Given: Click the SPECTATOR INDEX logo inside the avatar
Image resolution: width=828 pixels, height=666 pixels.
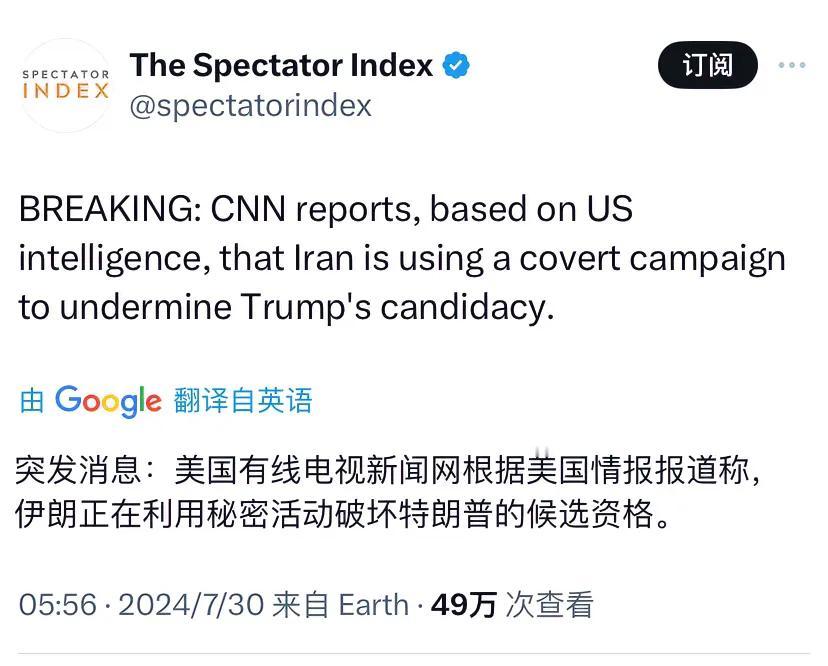Looking at the screenshot, I should tap(64, 81).
